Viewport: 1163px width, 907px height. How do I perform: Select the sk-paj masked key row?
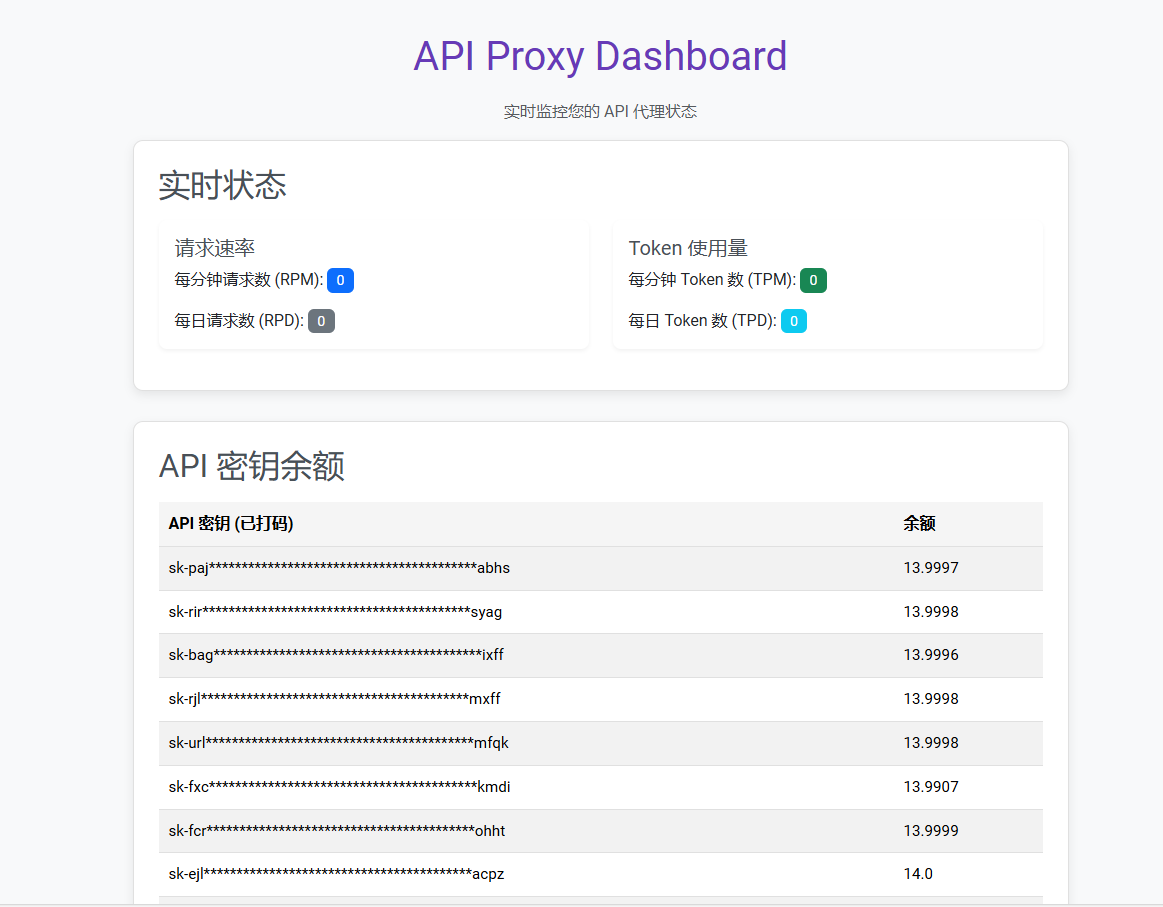tap(338, 567)
